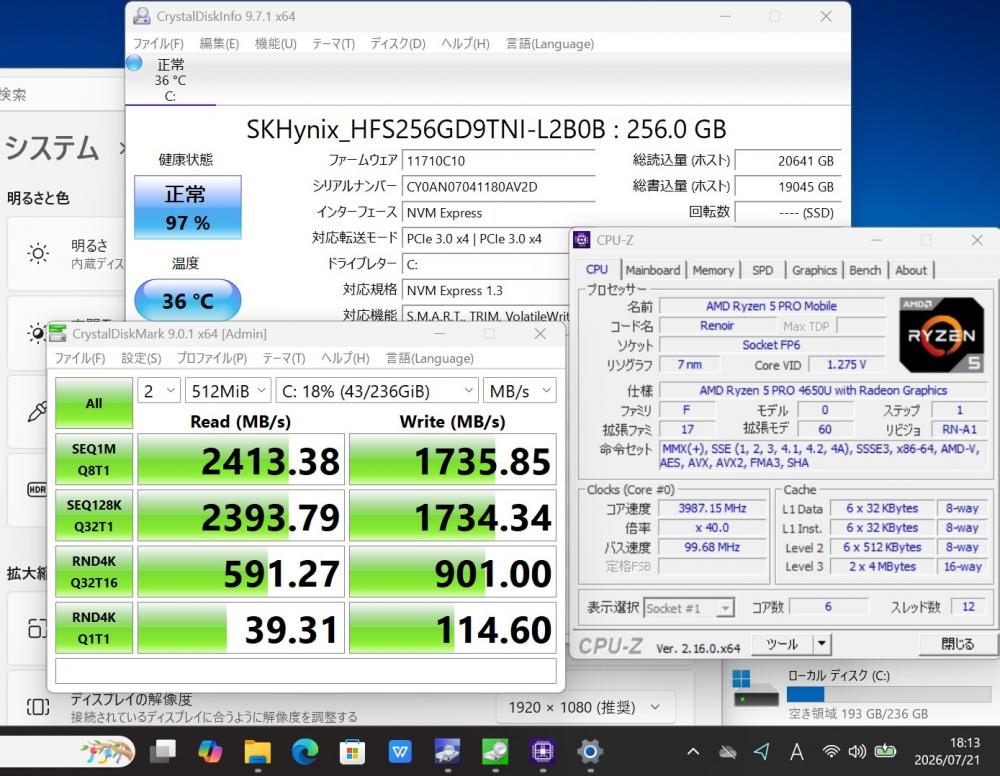Open File Explorer on the taskbar
This screenshot has height=776, width=1000.
pyautogui.click(x=258, y=752)
